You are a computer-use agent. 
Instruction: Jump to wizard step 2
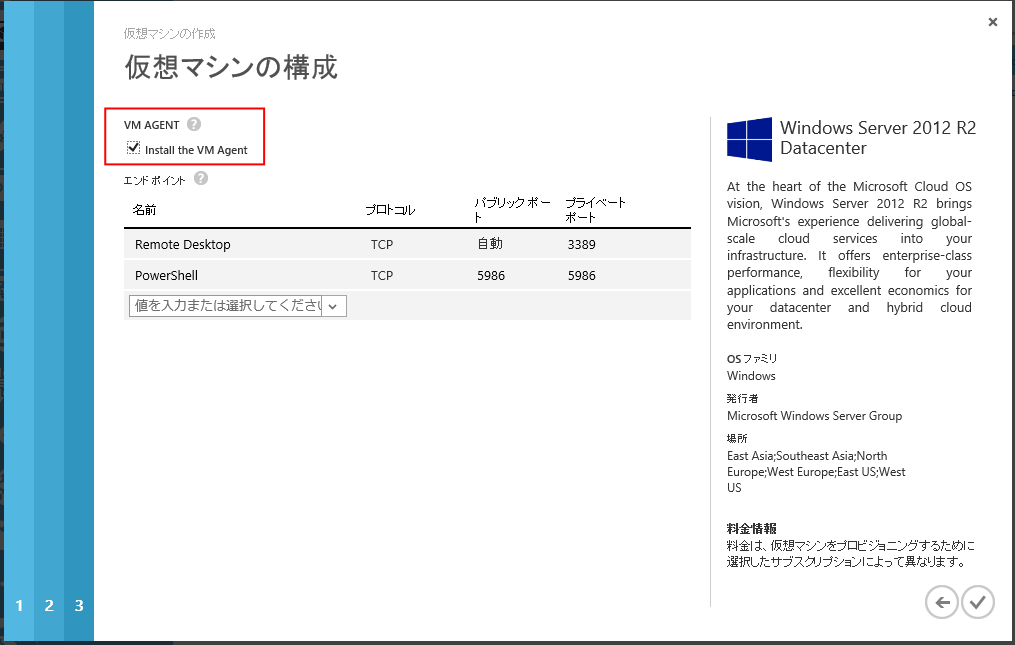click(49, 605)
